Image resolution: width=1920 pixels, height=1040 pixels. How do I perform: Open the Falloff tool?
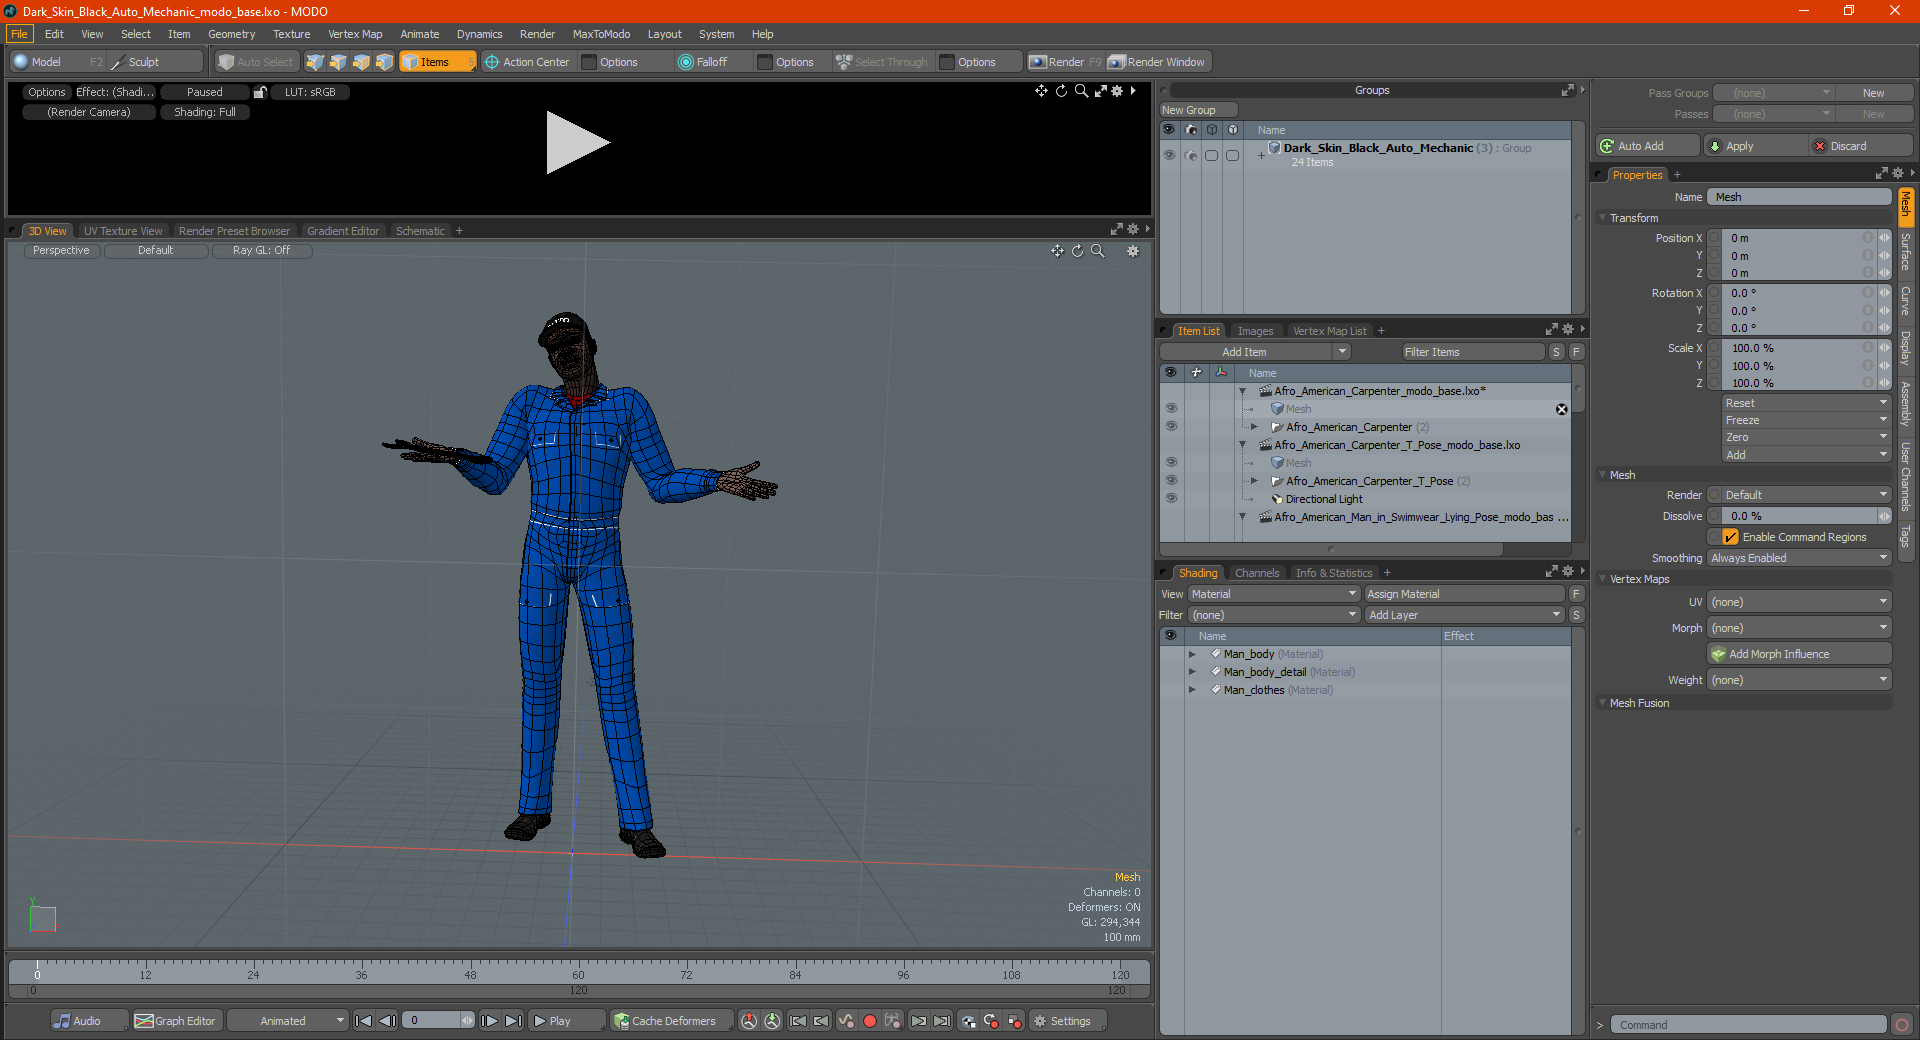point(703,62)
